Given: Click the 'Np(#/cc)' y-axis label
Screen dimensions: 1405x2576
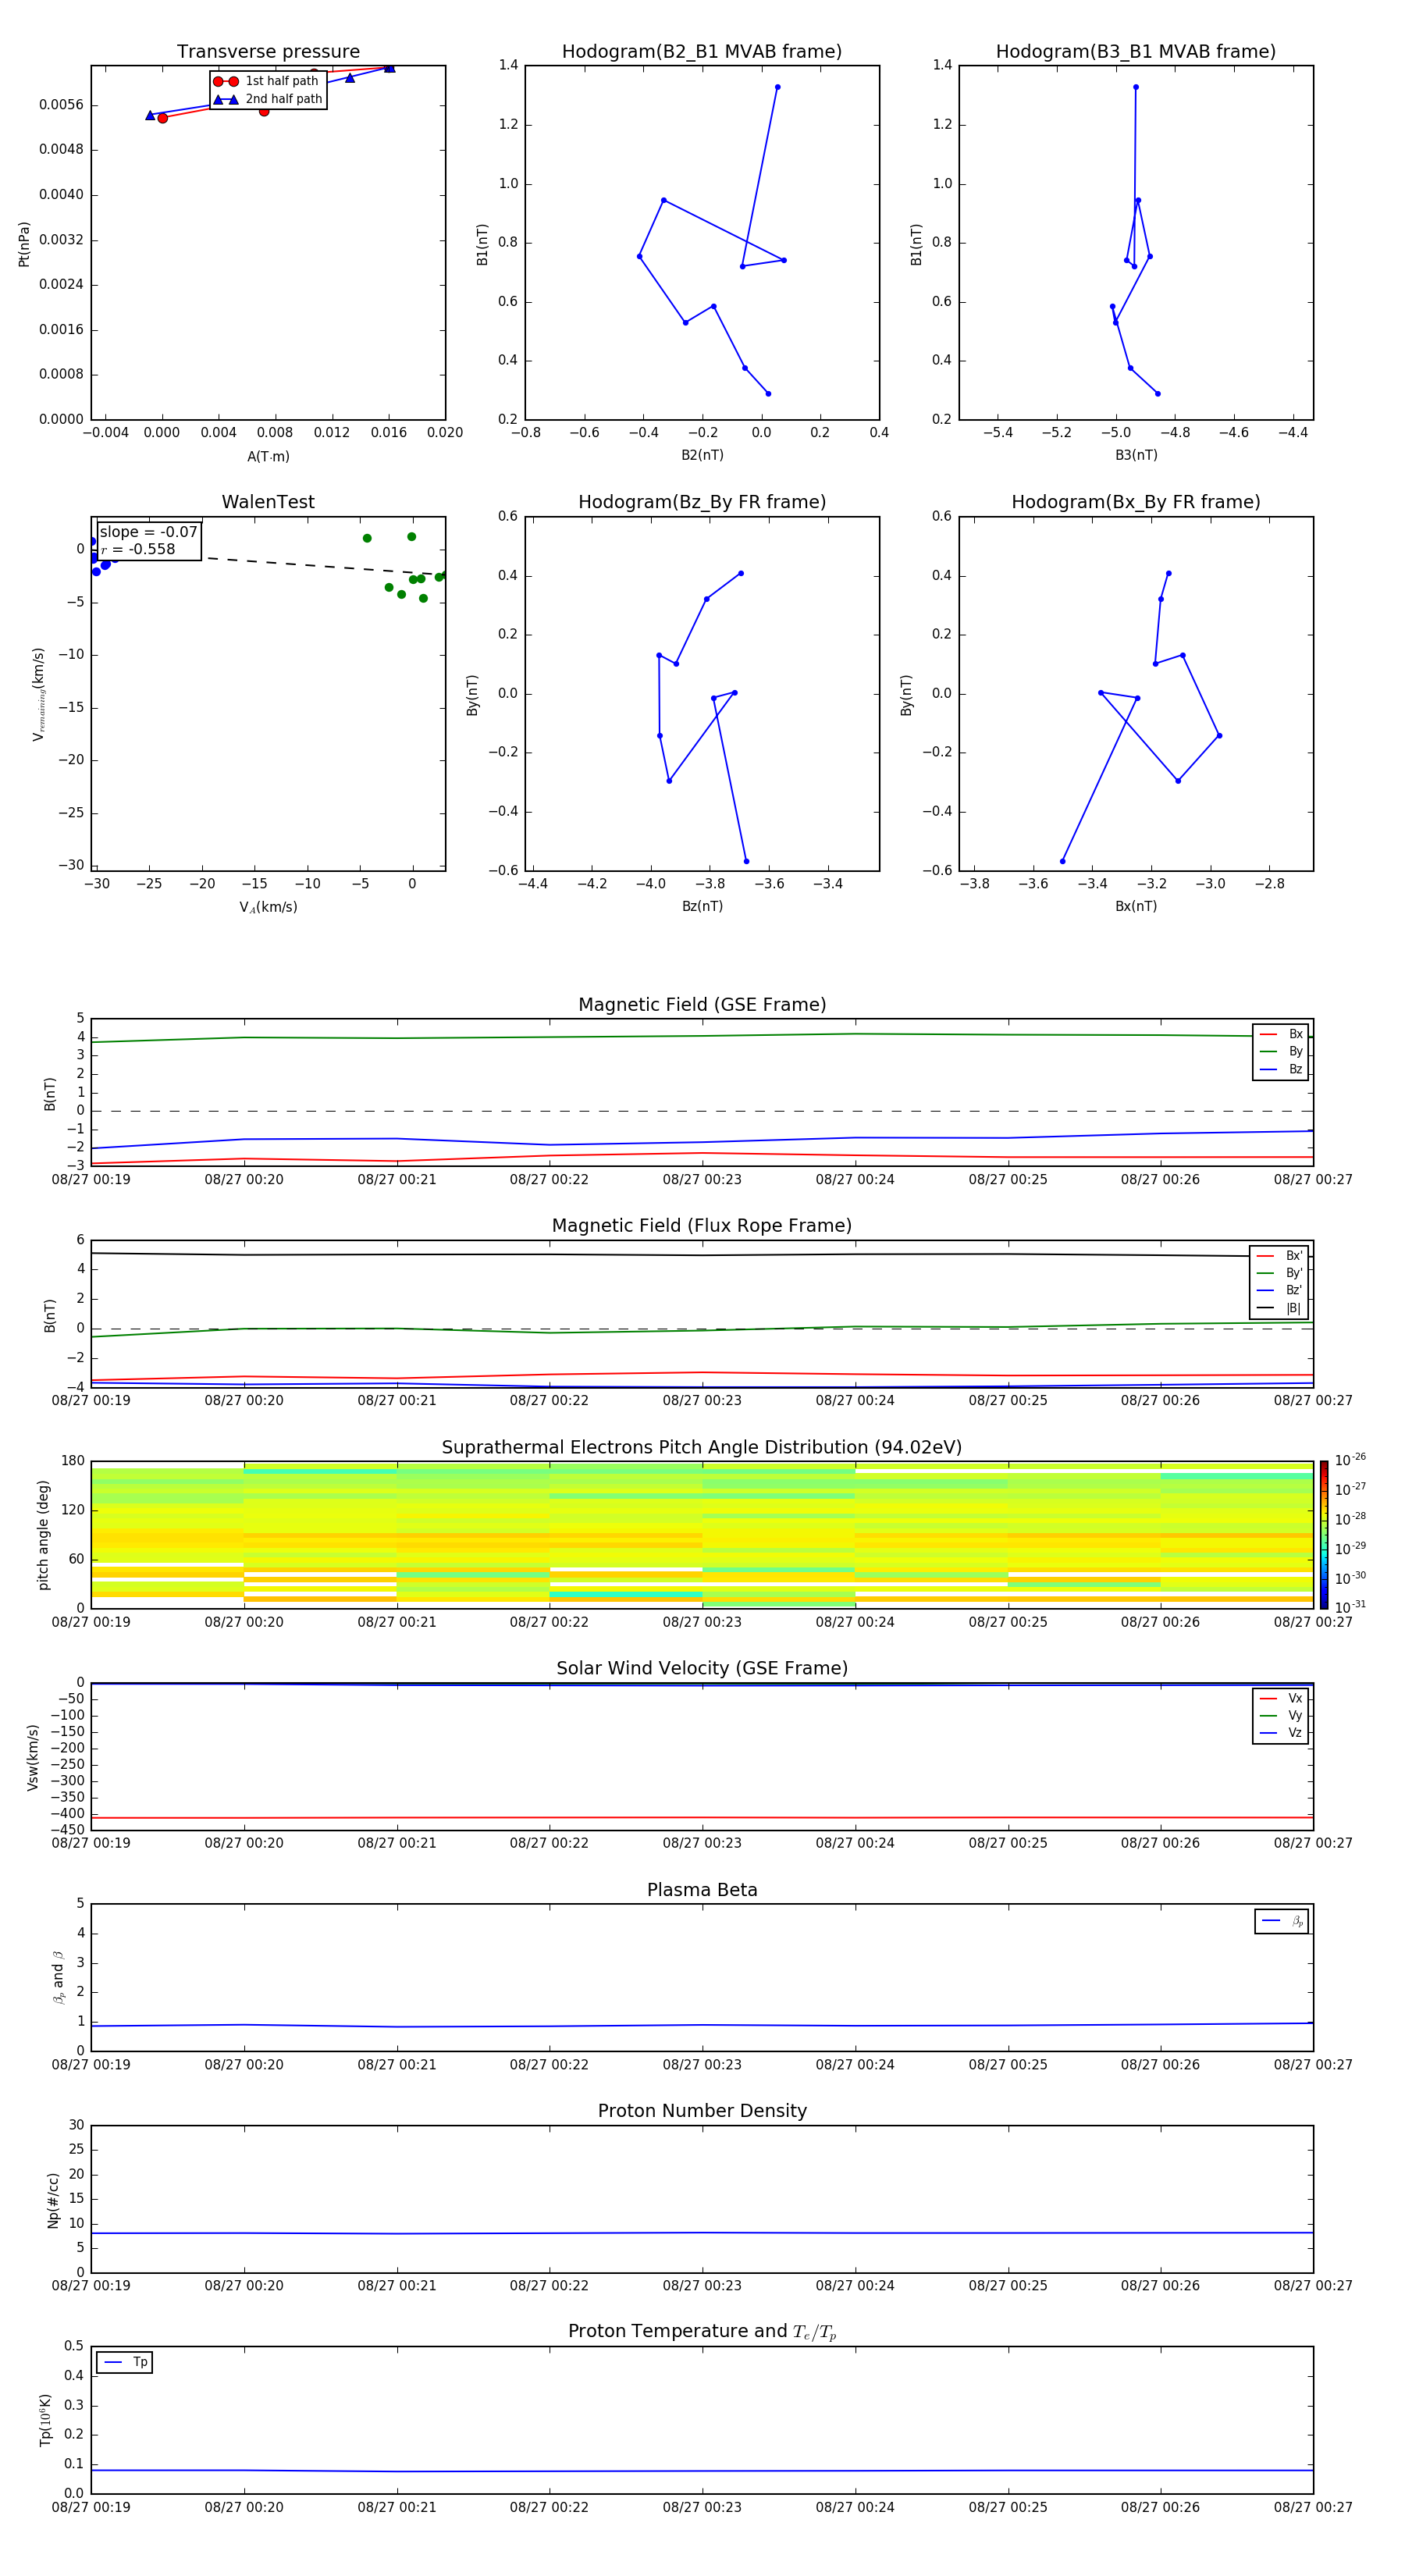Looking at the screenshot, I should 53,2200.
